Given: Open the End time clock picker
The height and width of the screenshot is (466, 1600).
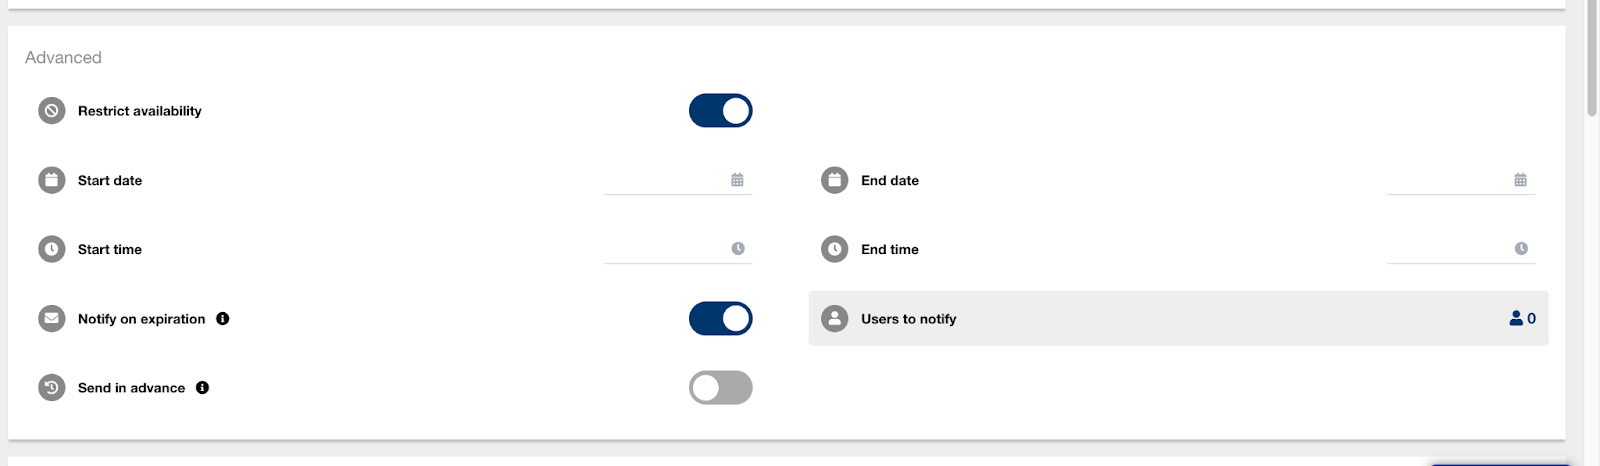Looking at the screenshot, I should [1521, 249].
